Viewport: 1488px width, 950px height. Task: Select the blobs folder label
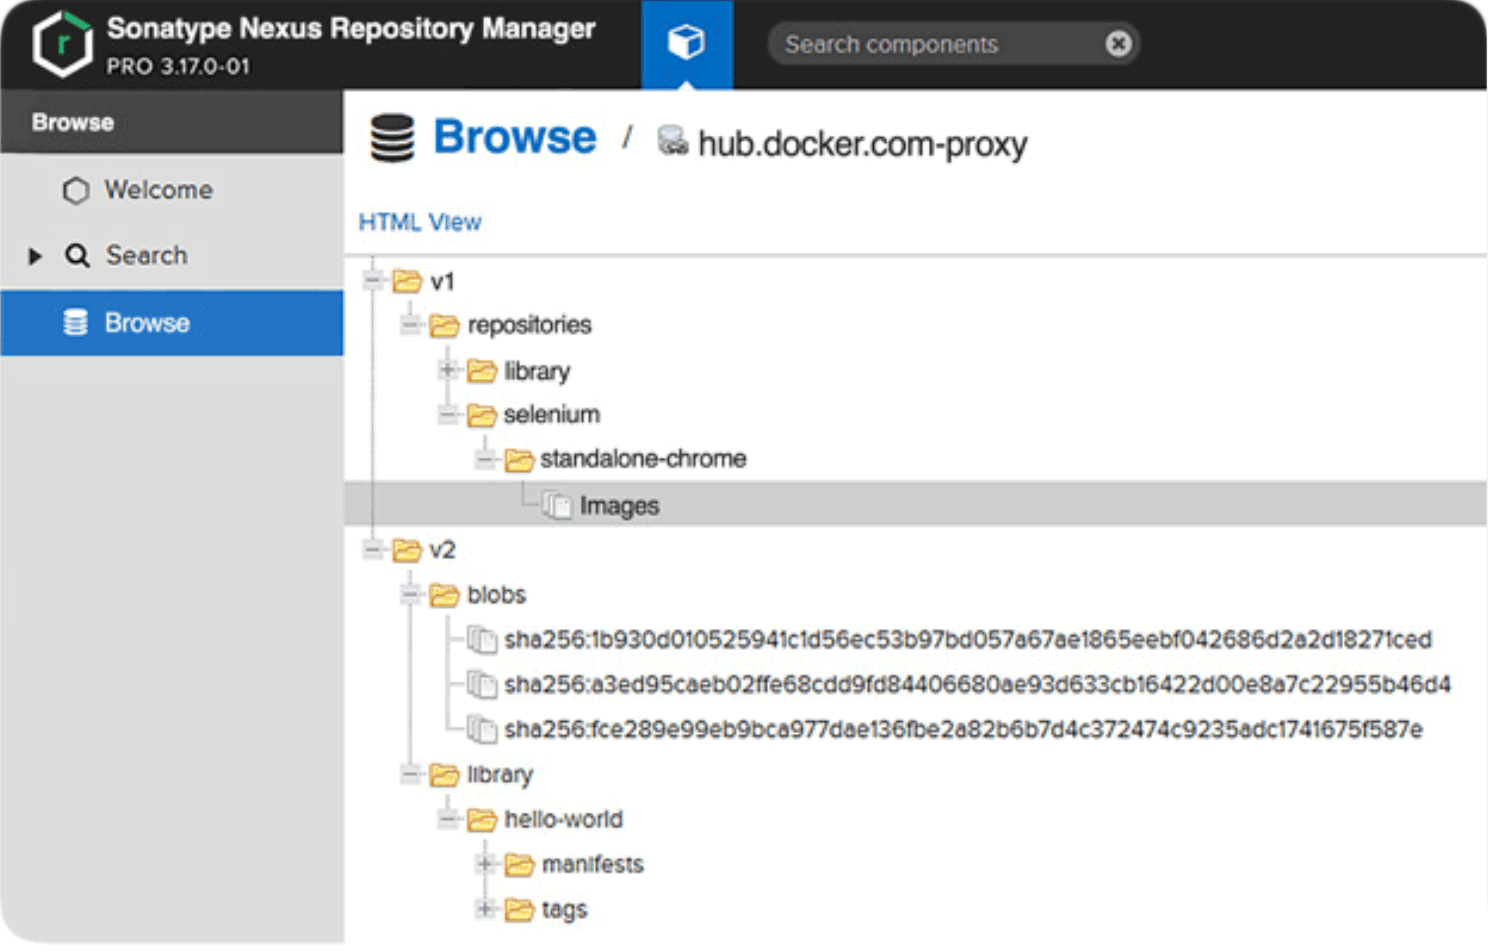tap(496, 595)
